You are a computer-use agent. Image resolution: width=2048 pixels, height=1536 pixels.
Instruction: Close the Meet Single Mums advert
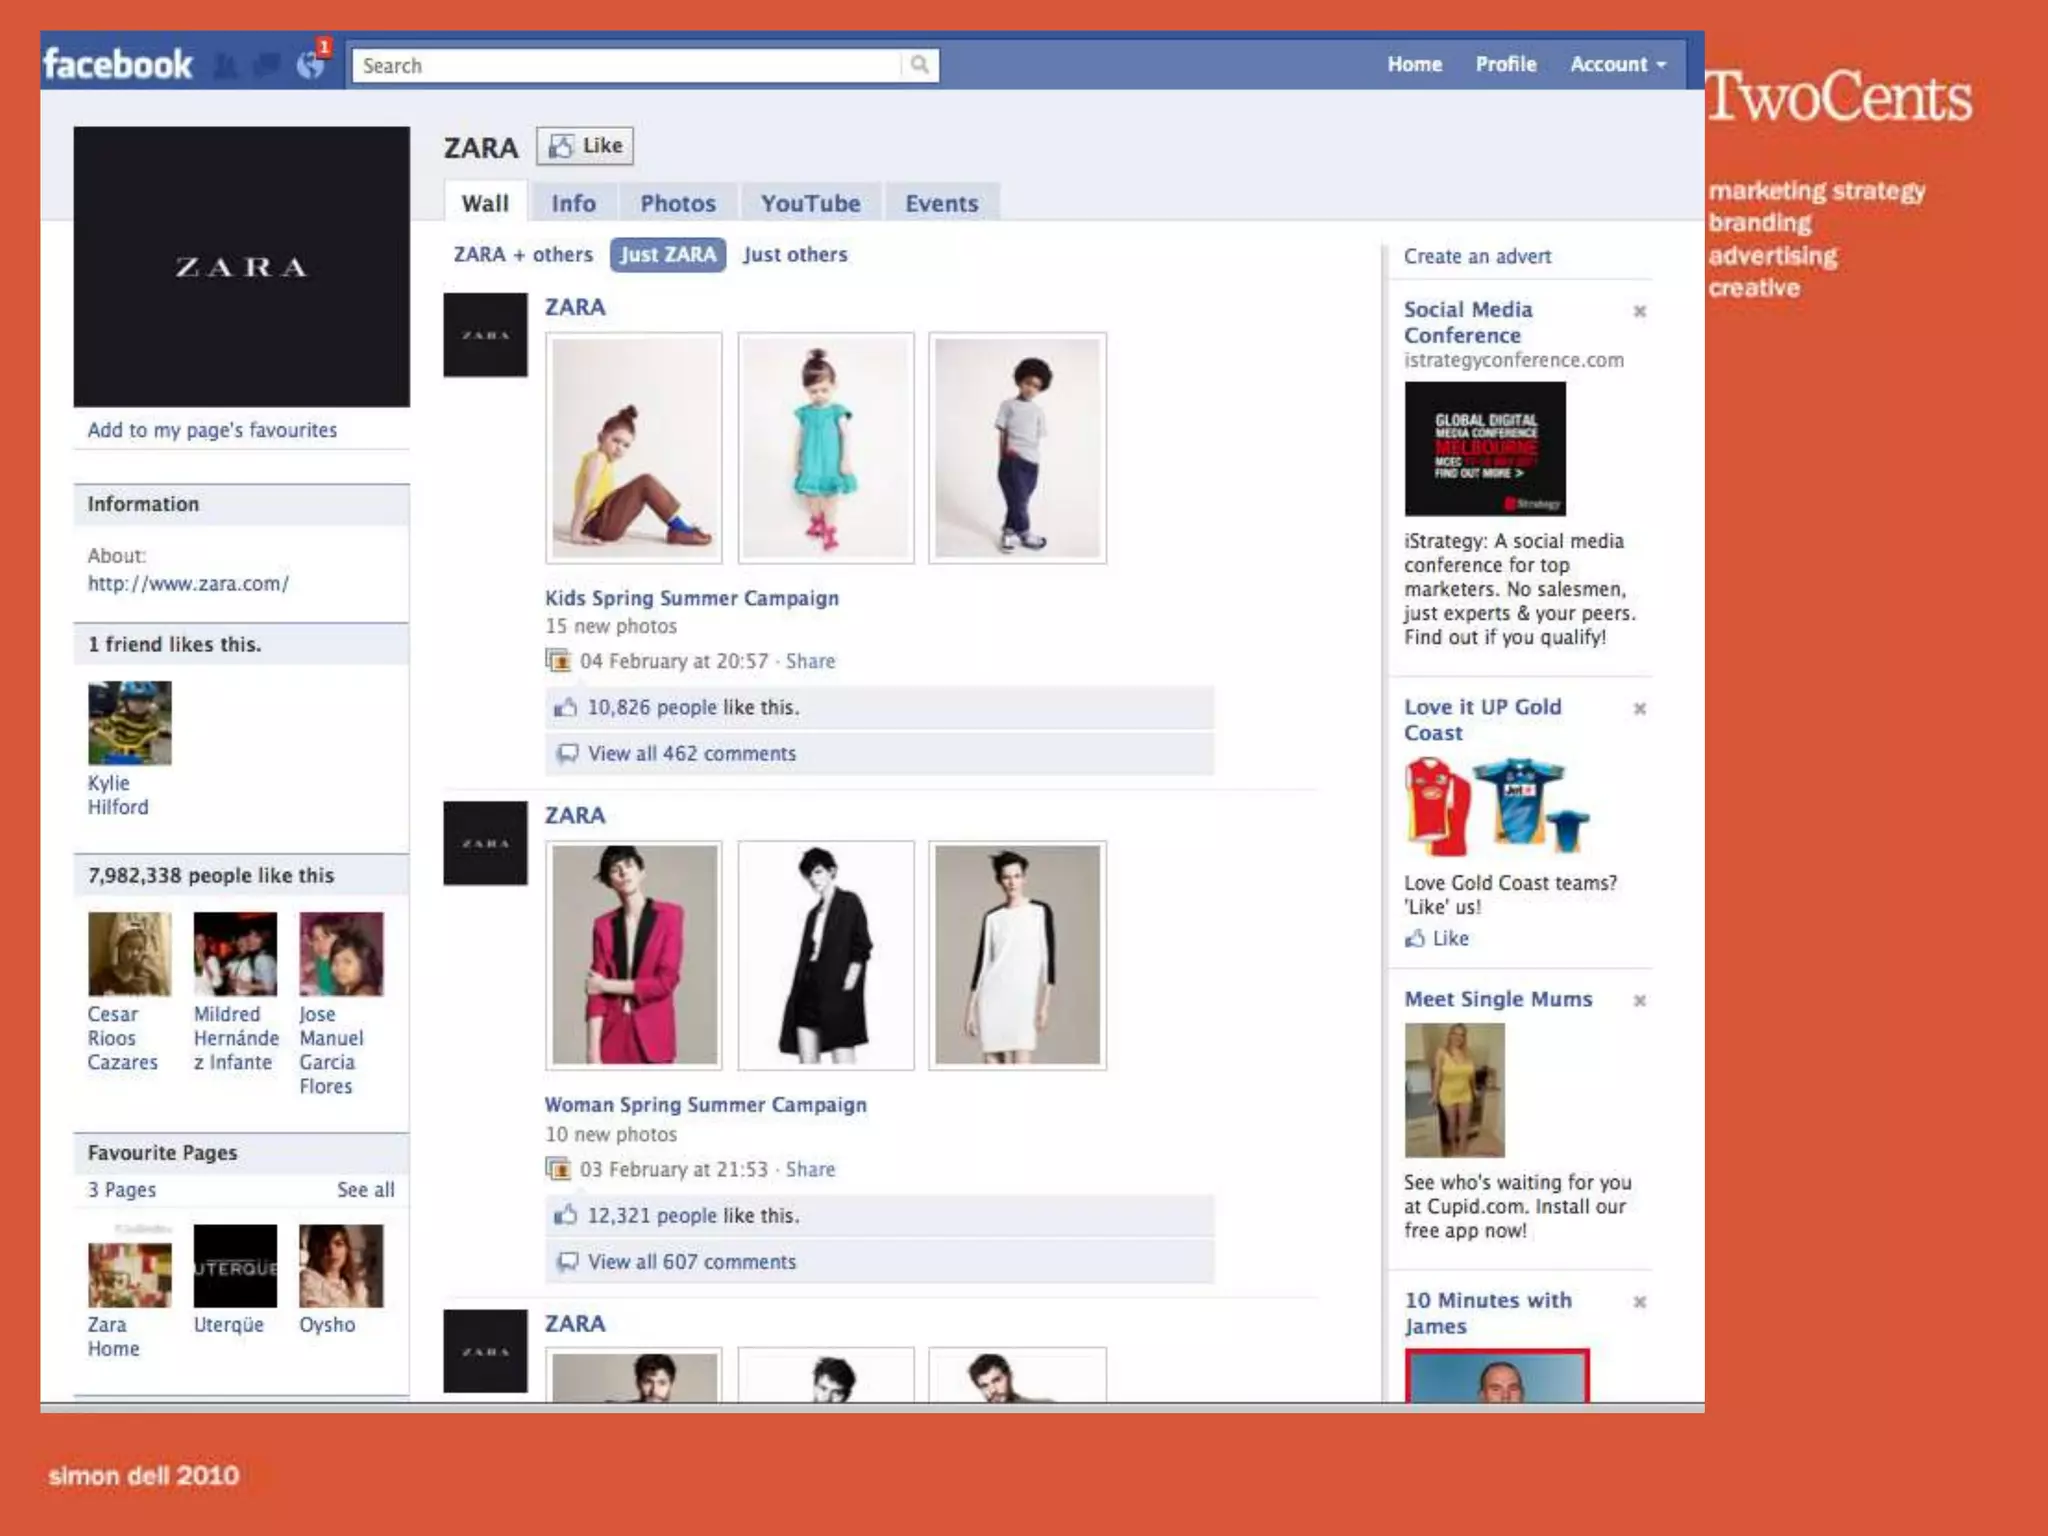point(1639,1000)
